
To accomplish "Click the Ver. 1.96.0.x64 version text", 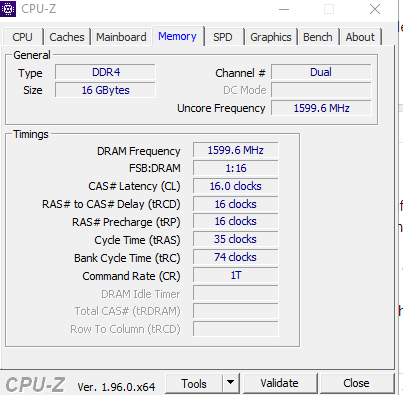I will click(x=116, y=387).
